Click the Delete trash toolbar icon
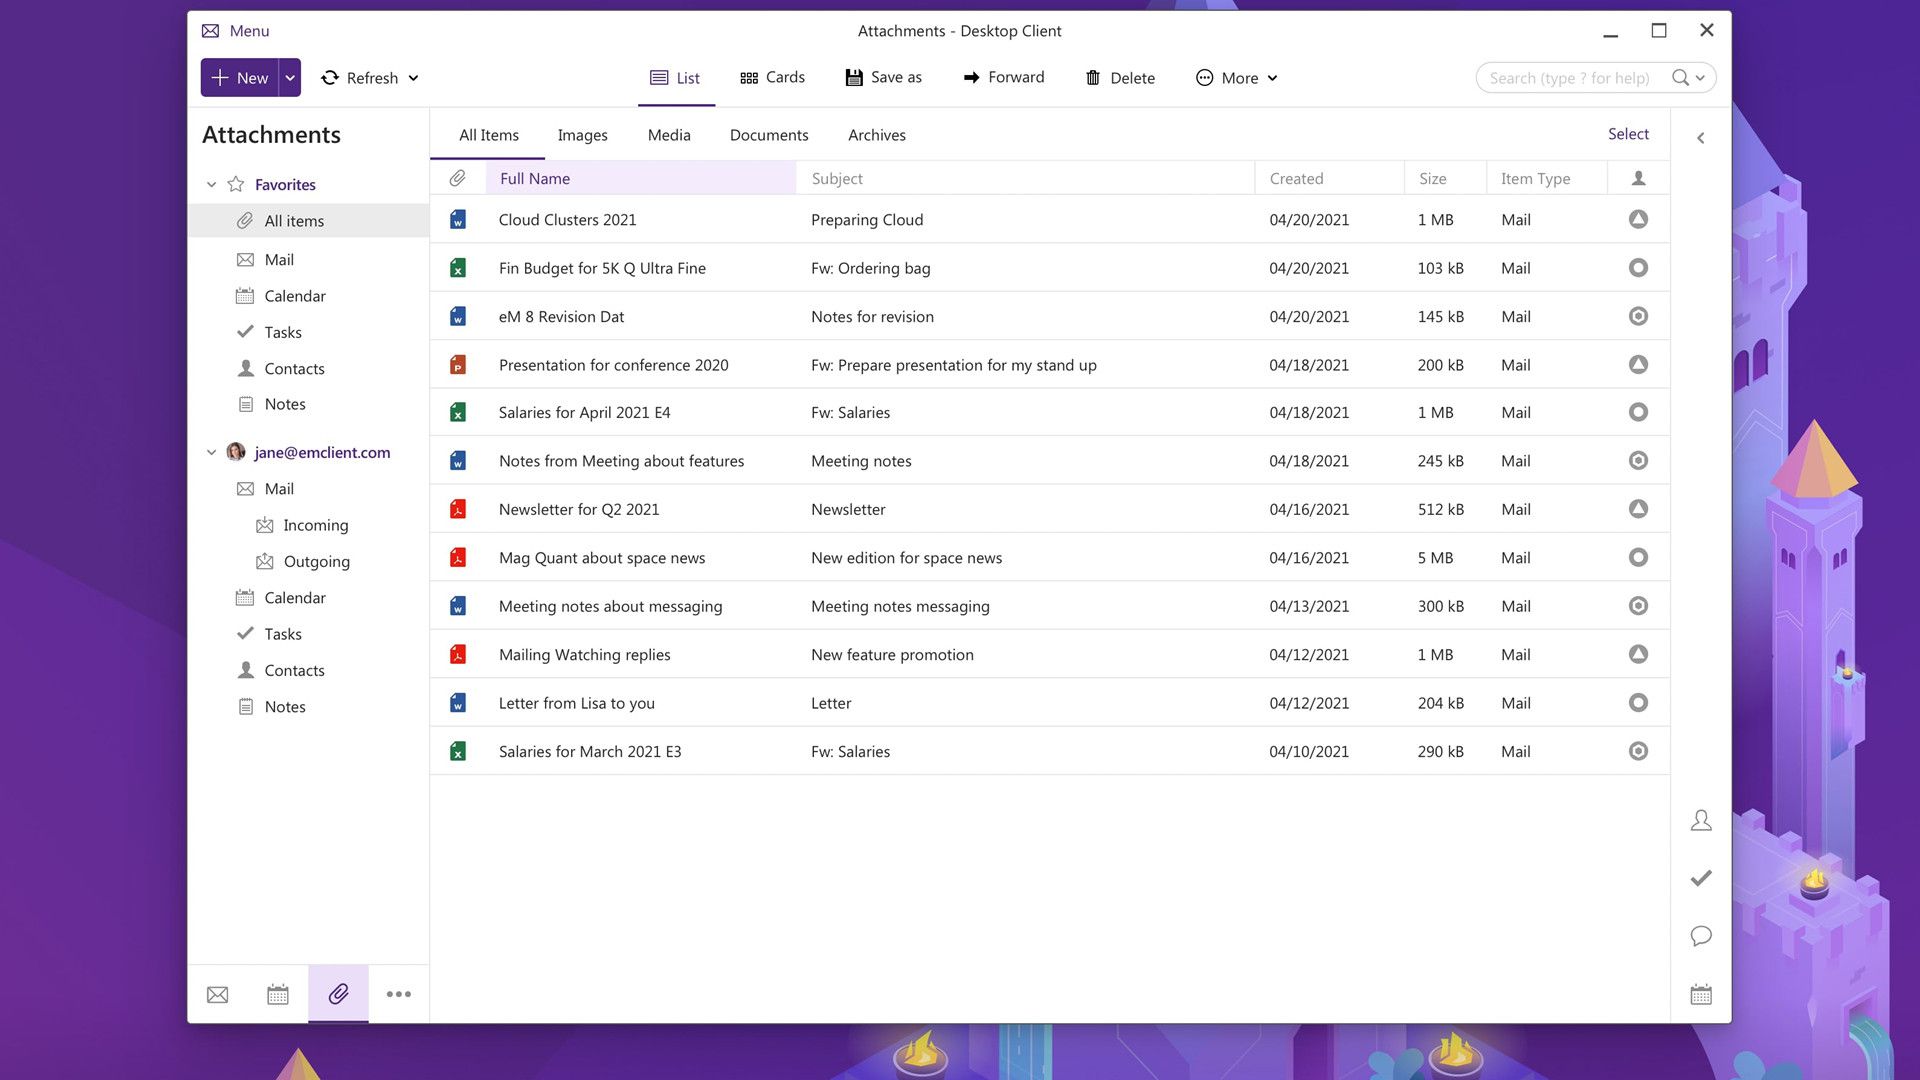The height and width of the screenshot is (1080, 1920). click(1093, 78)
